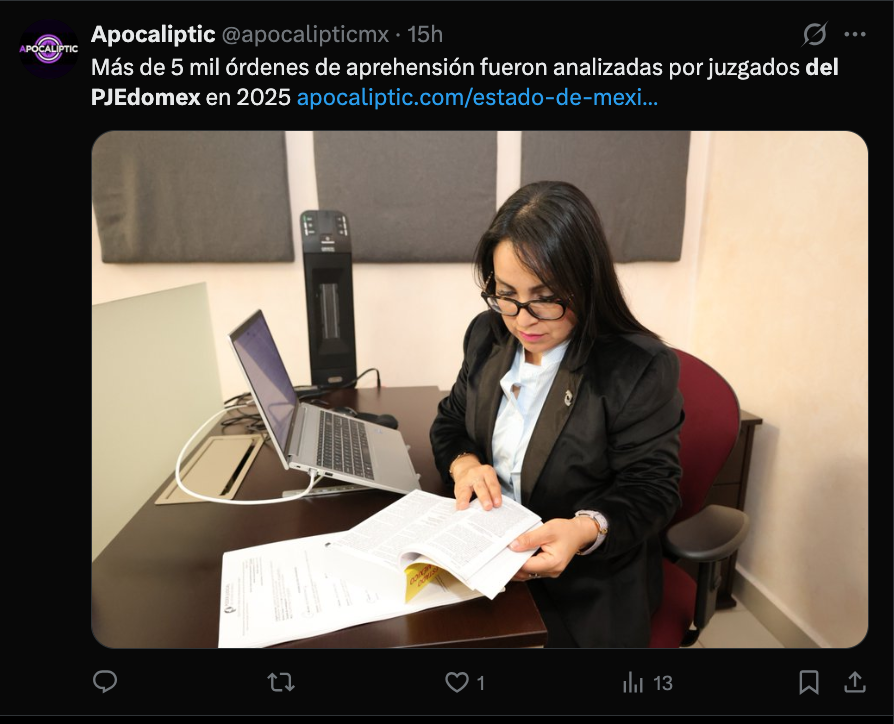
Task: Enlarge the photo of woman reading documents
Action: [x=479, y=389]
